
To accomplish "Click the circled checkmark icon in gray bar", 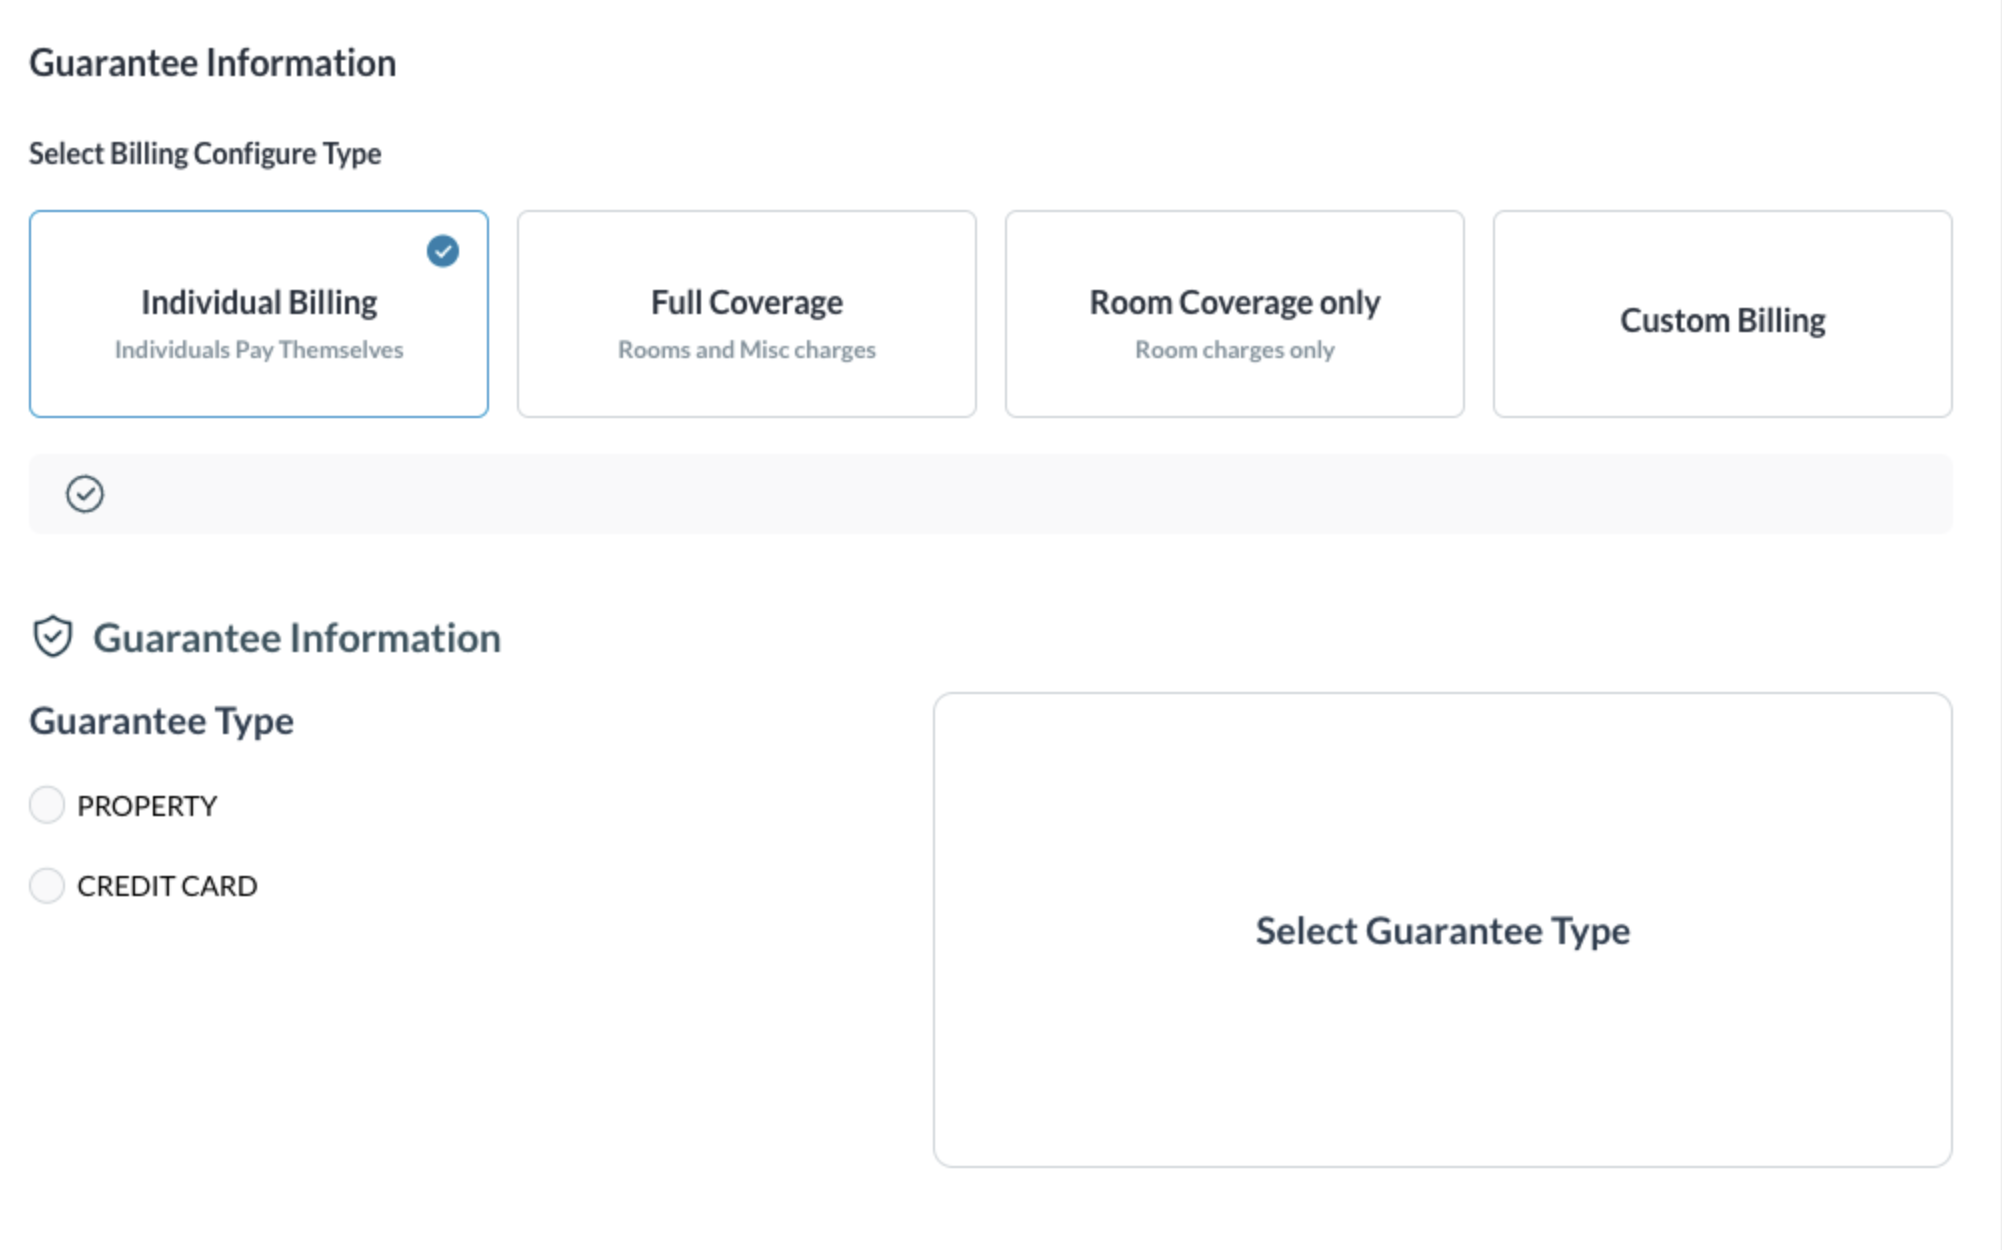I will (85, 494).
